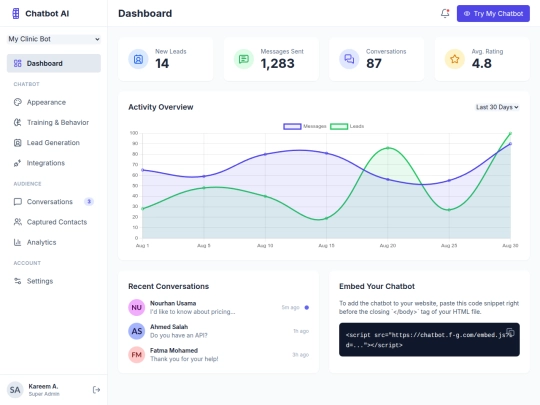The height and width of the screenshot is (405, 540).
Task: Click the Conversations unread badge showing 3
Action: pyautogui.click(x=89, y=202)
